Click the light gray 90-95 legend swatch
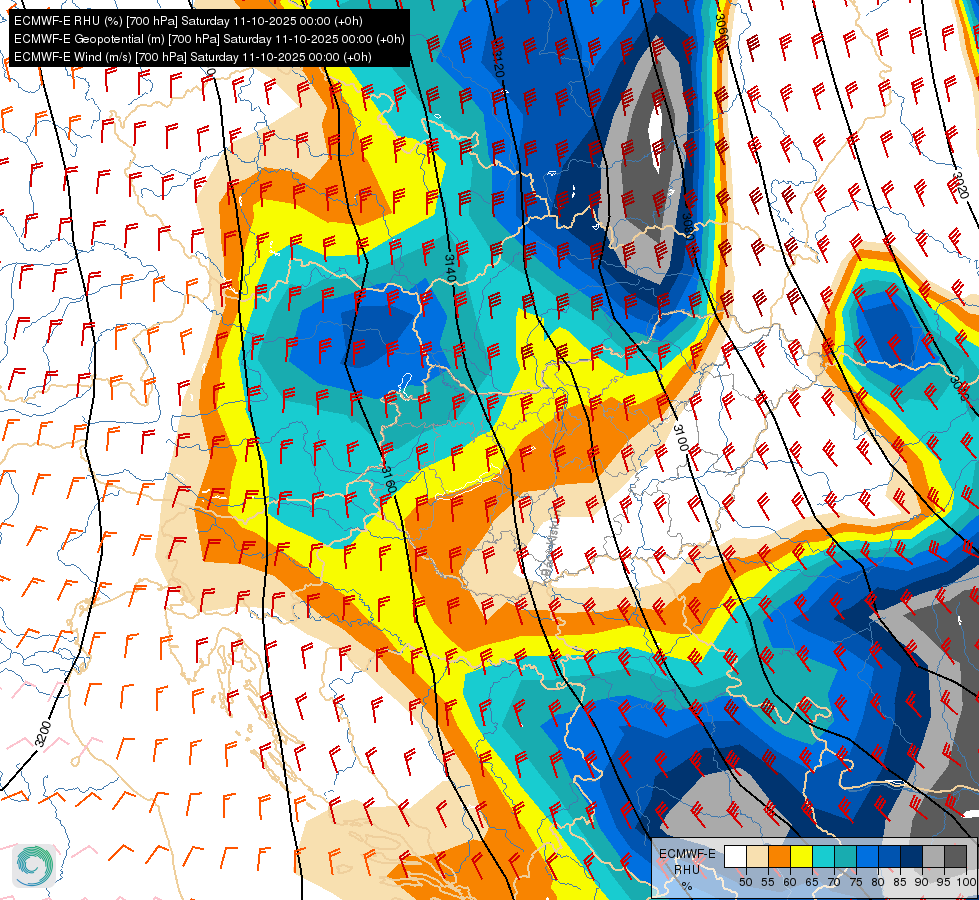 pyautogui.click(x=934, y=856)
